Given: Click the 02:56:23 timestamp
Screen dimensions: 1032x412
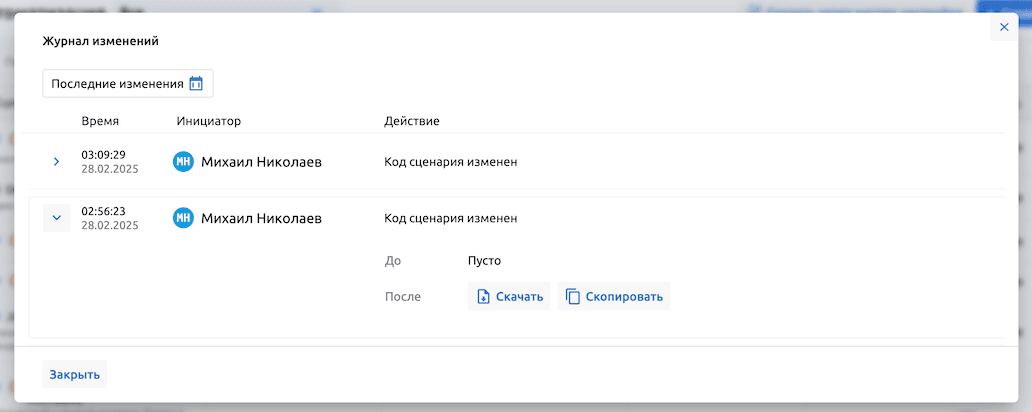Looking at the screenshot, I should 103,211.
